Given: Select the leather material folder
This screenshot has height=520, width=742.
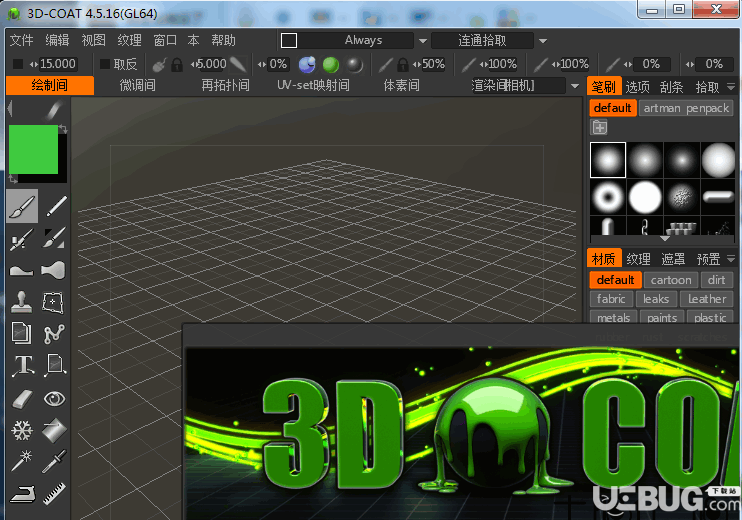Looking at the screenshot, I should [x=707, y=299].
